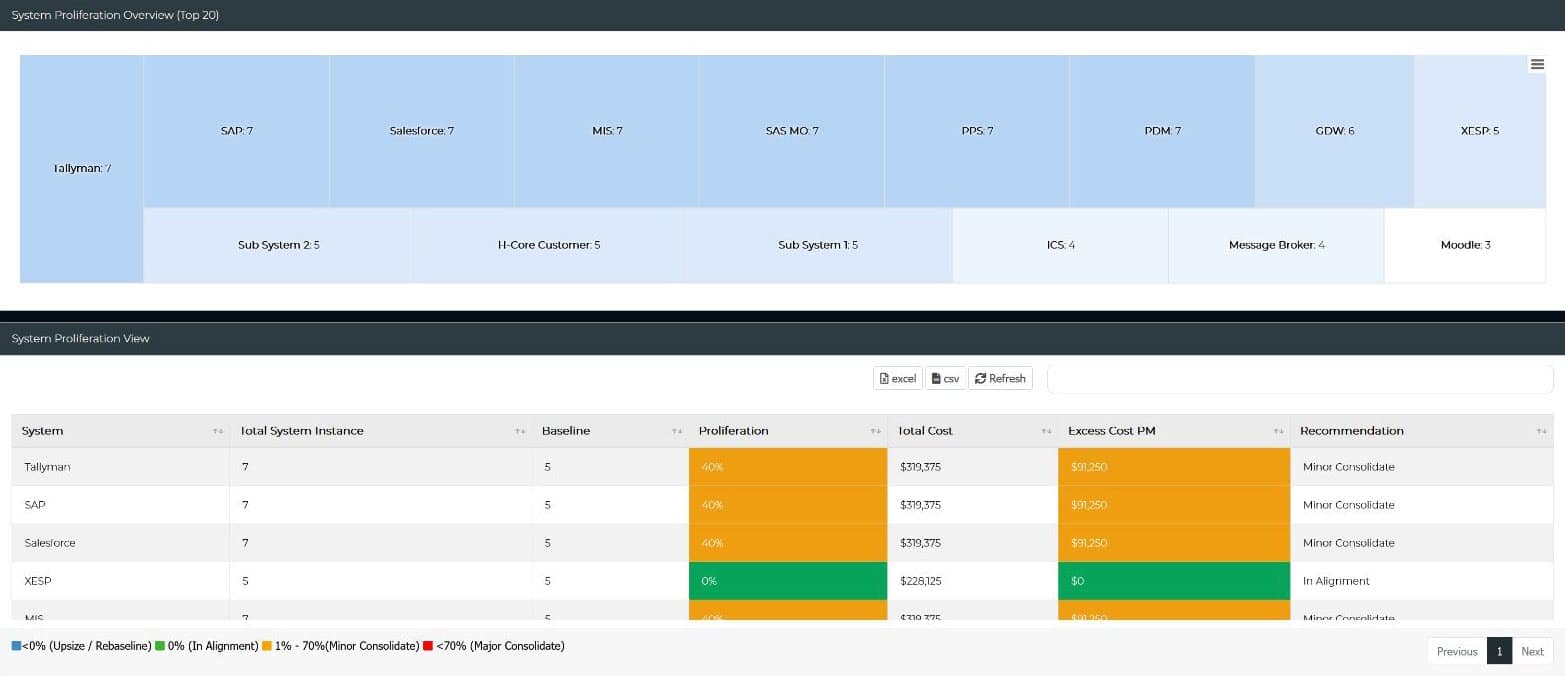The height and width of the screenshot is (676, 1565).
Task: Sort by the Proliferation column arrows
Action: (x=875, y=431)
